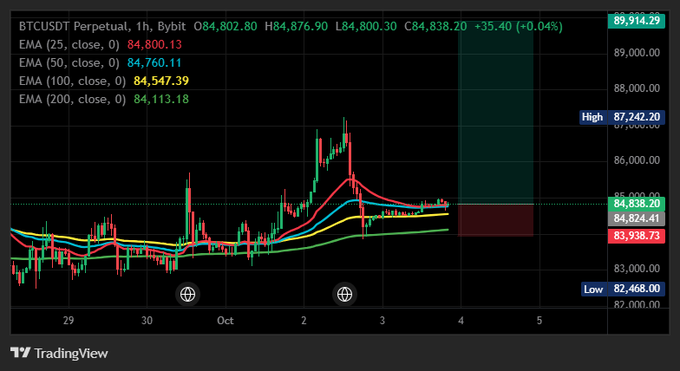Click the open value O84,802.80 in header
Image resolution: width=680 pixels, height=371 pixels.
[226, 26]
